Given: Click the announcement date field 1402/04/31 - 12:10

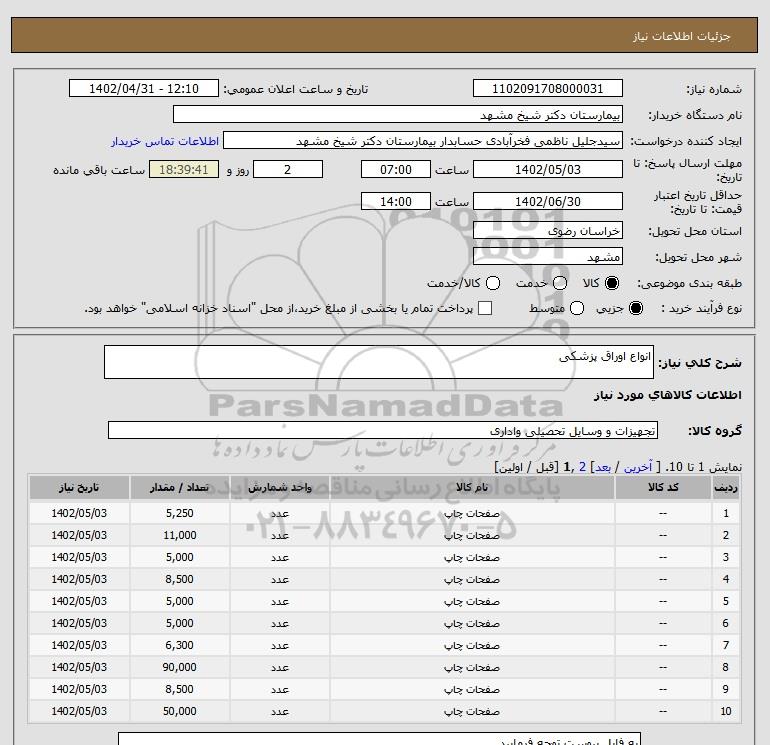Looking at the screenshot, I should tap(143, 88).
